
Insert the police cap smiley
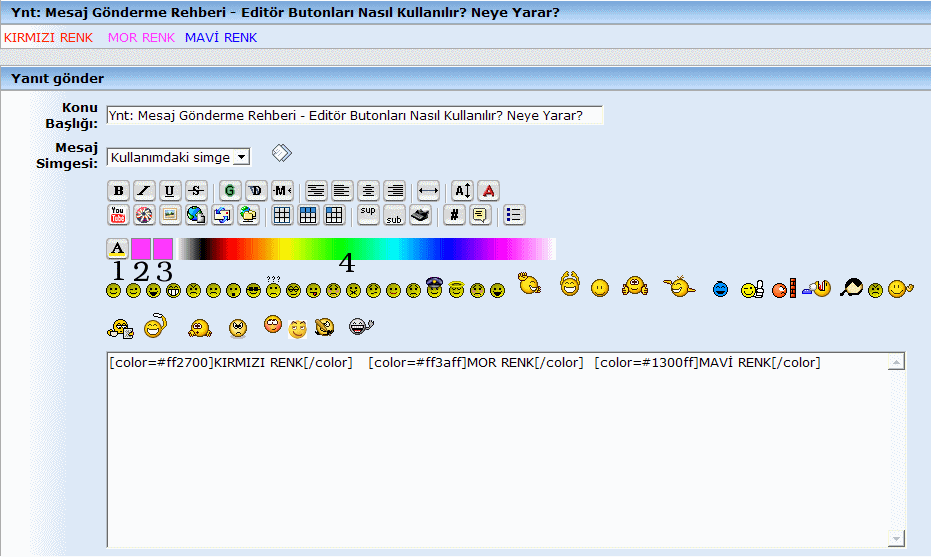tap(435, 288)
